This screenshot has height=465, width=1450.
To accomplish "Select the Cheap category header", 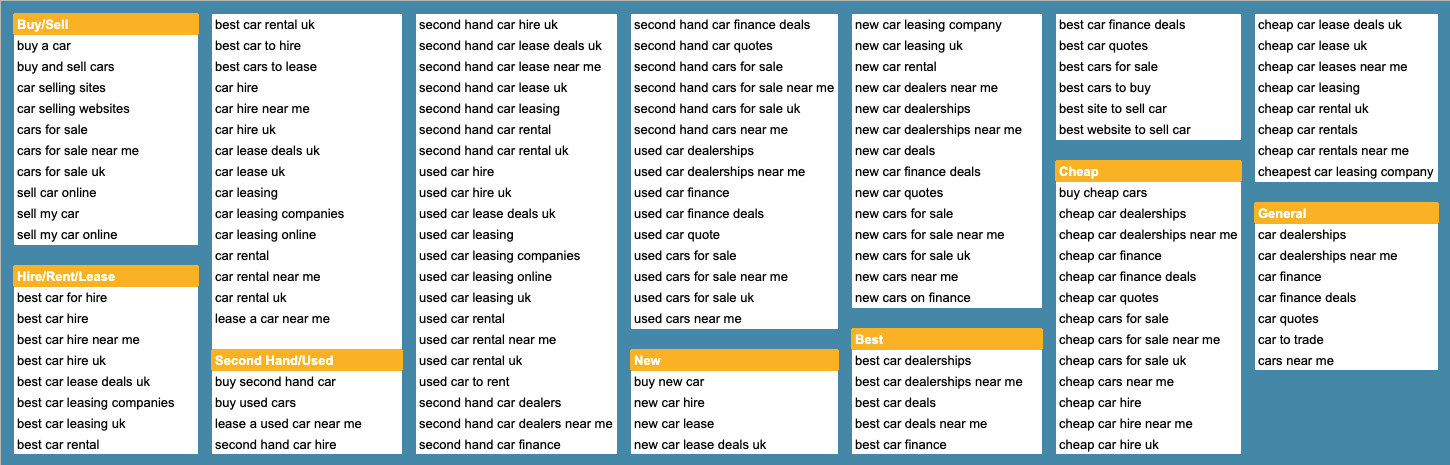I will coord(1148,171).
